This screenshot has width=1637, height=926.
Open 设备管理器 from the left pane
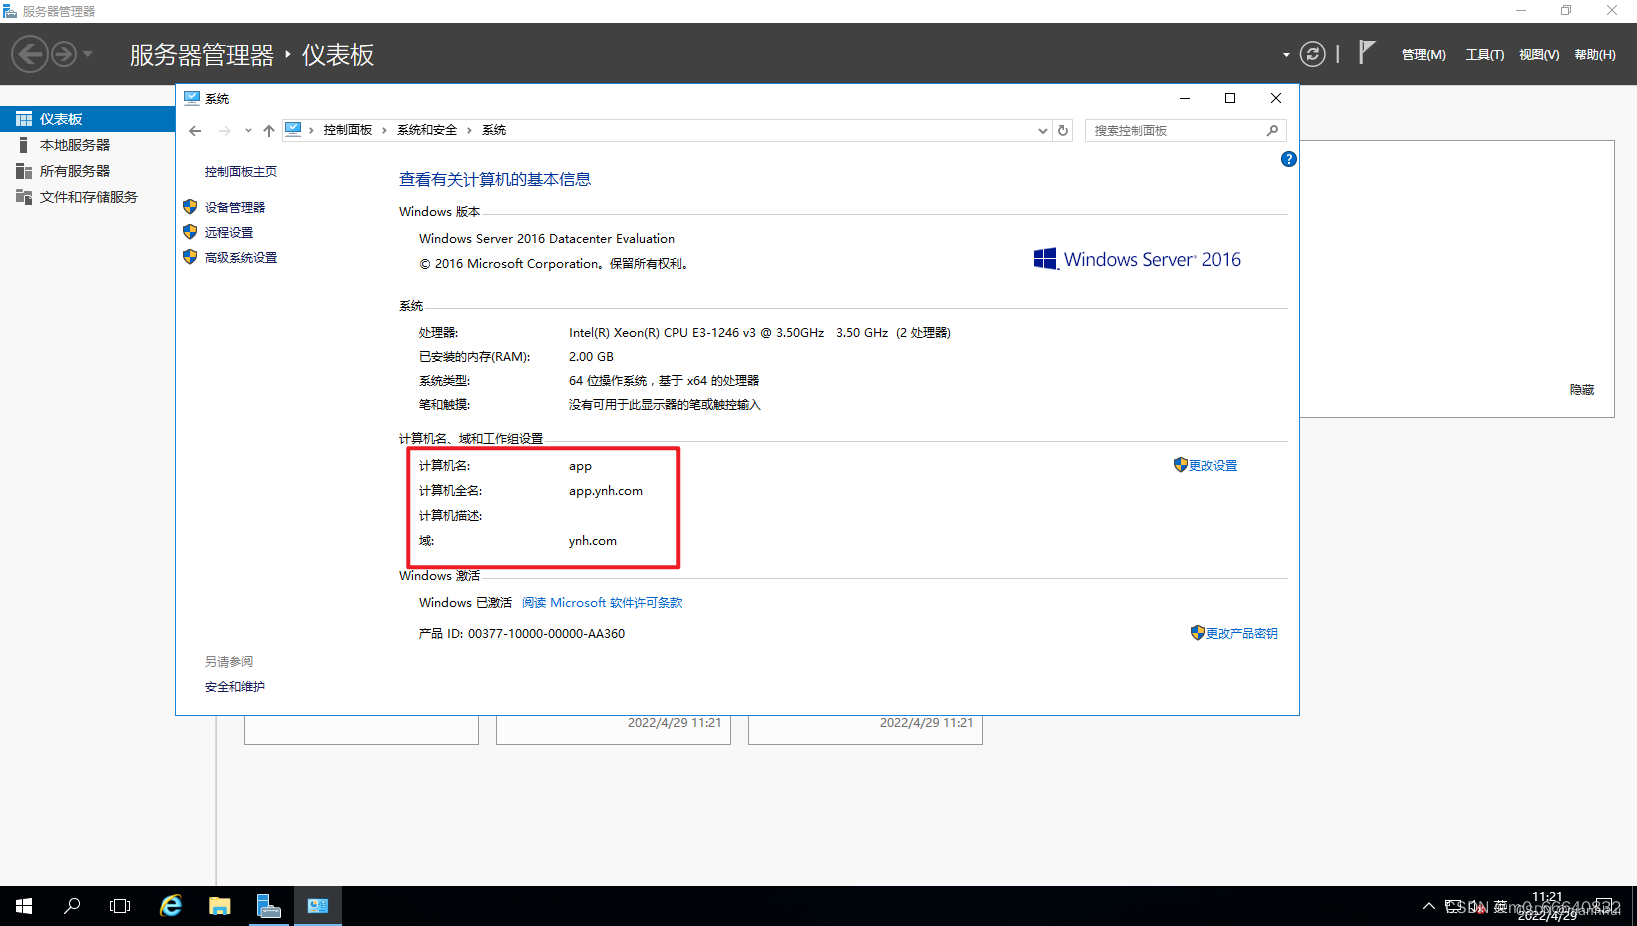click(235, 208)
